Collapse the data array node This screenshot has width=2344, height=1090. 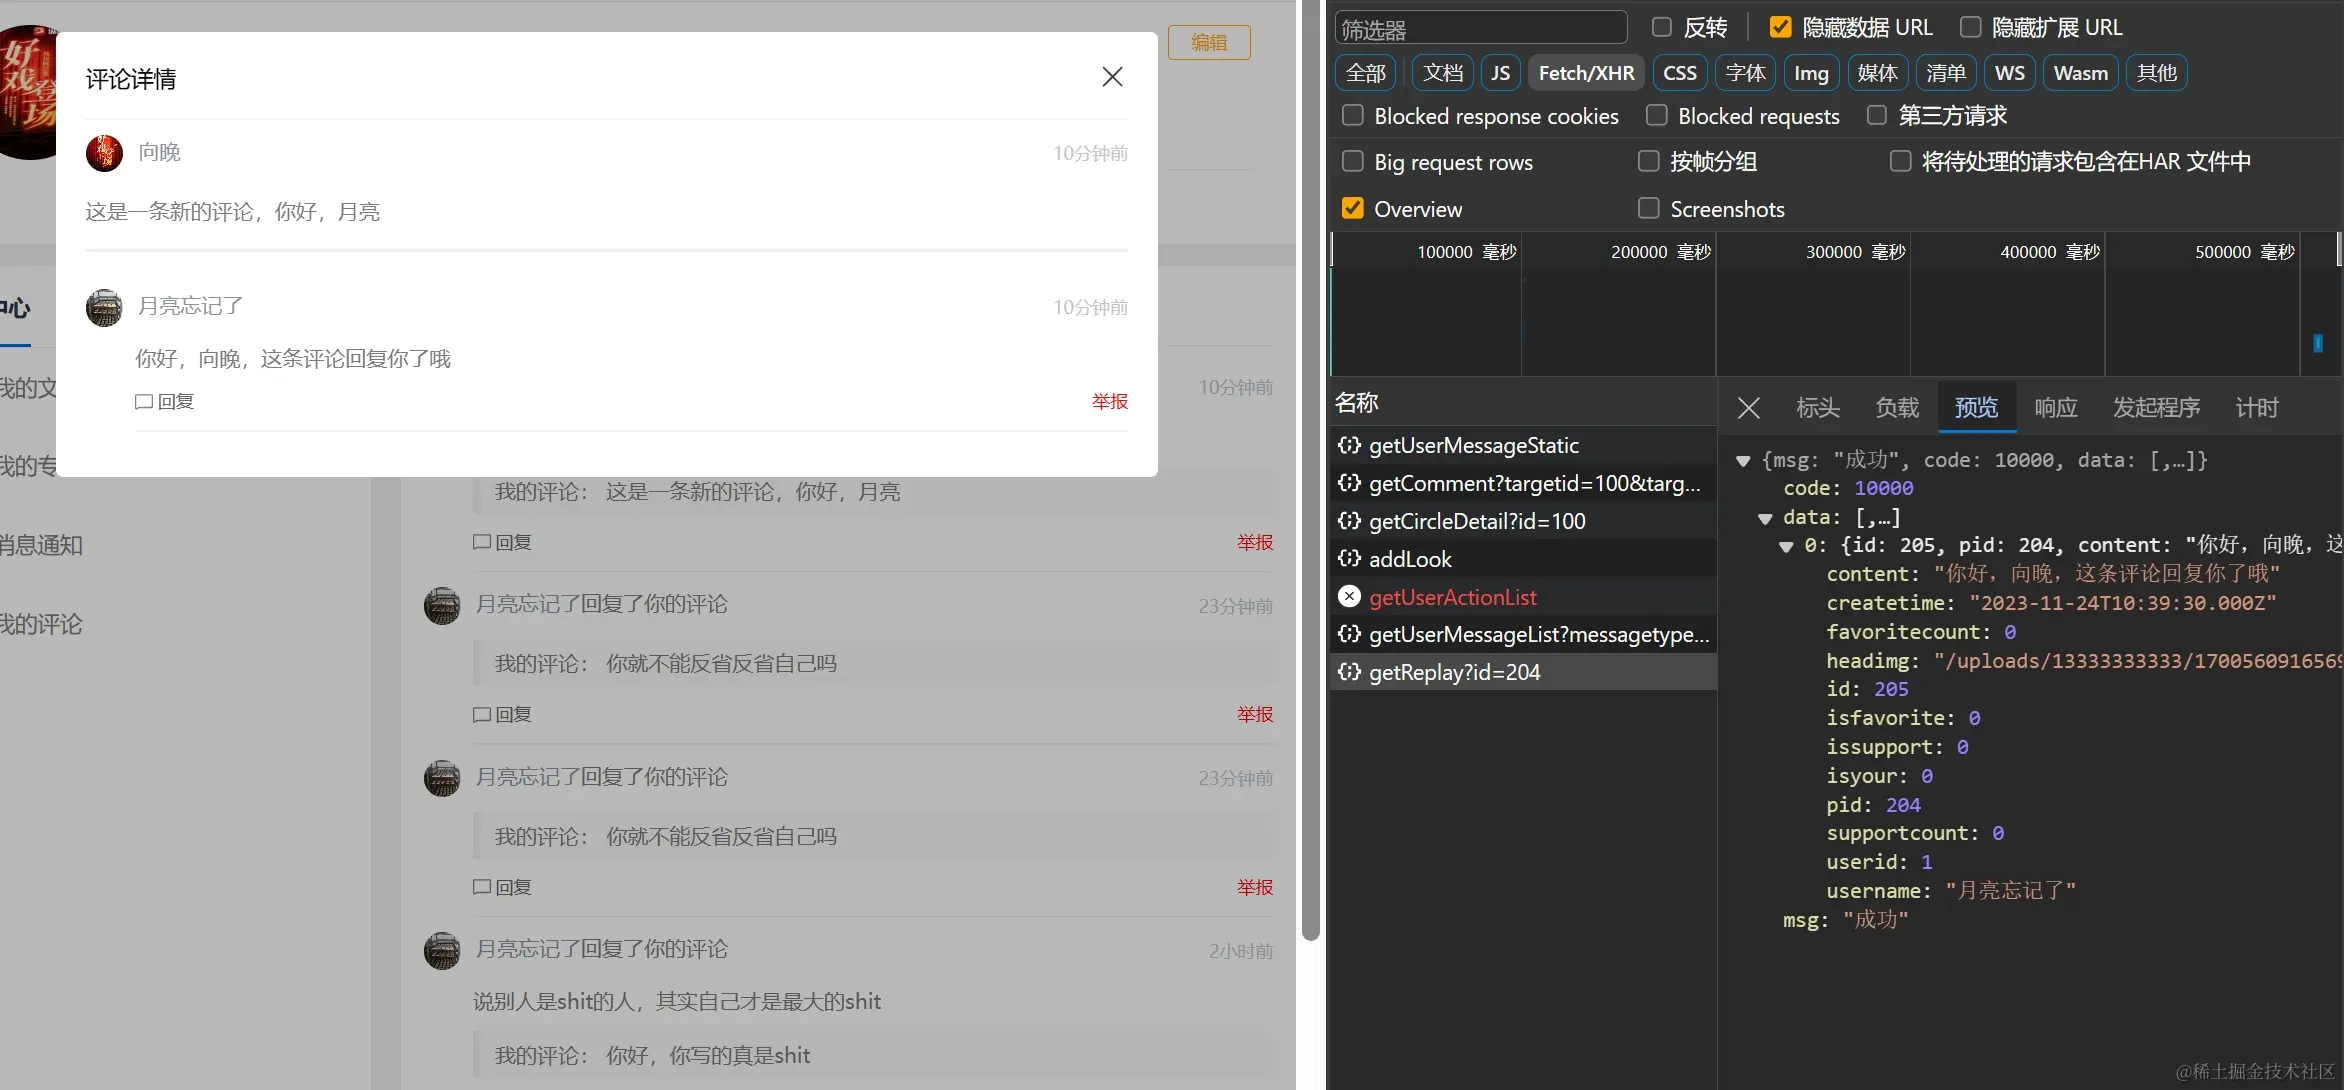(1765, 518)
